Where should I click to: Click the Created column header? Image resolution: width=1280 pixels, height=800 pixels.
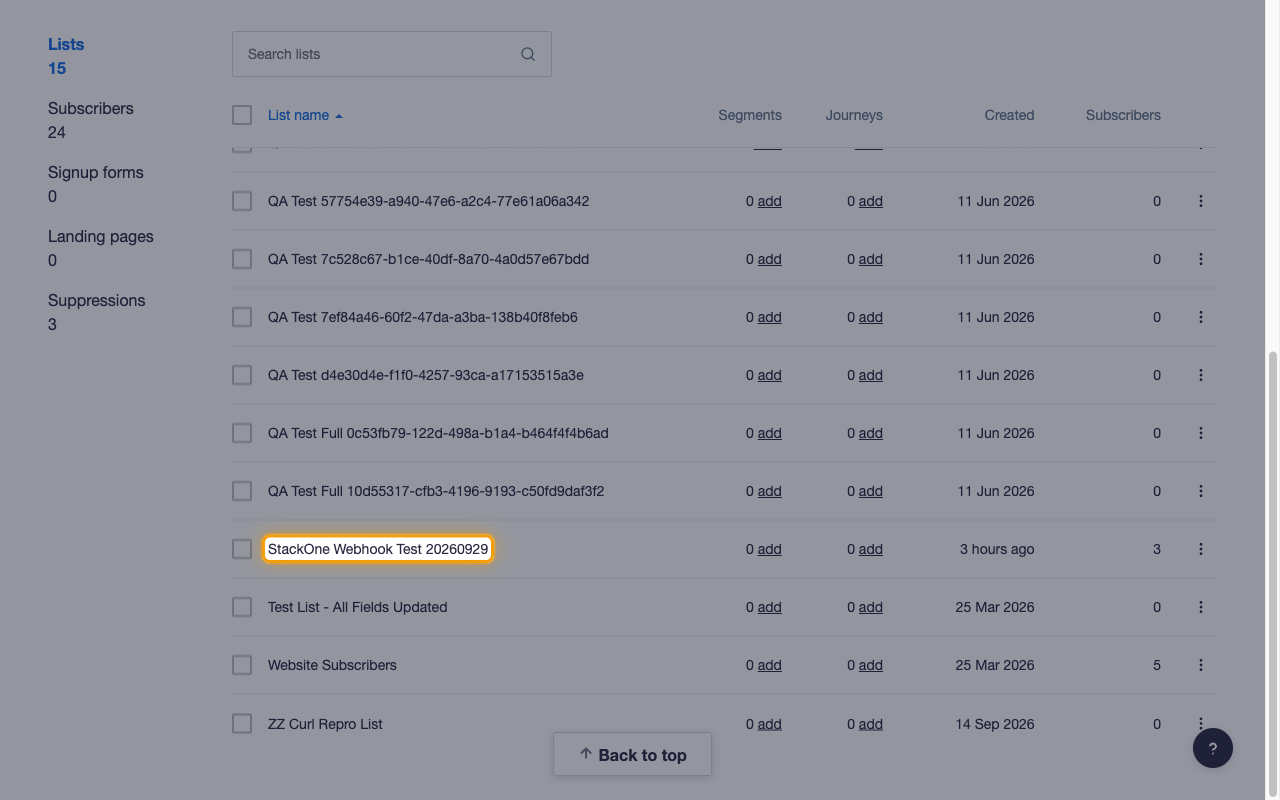coord(1009,115)
